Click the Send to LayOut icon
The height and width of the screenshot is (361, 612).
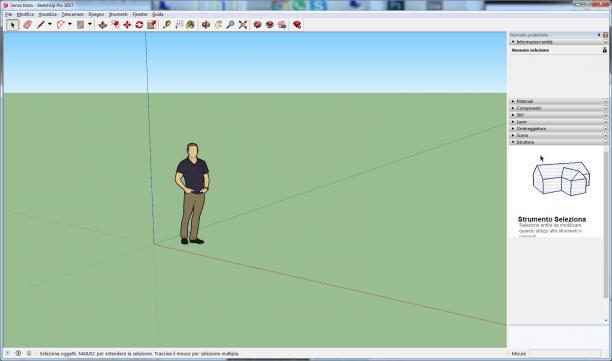[x=282, y=25]
